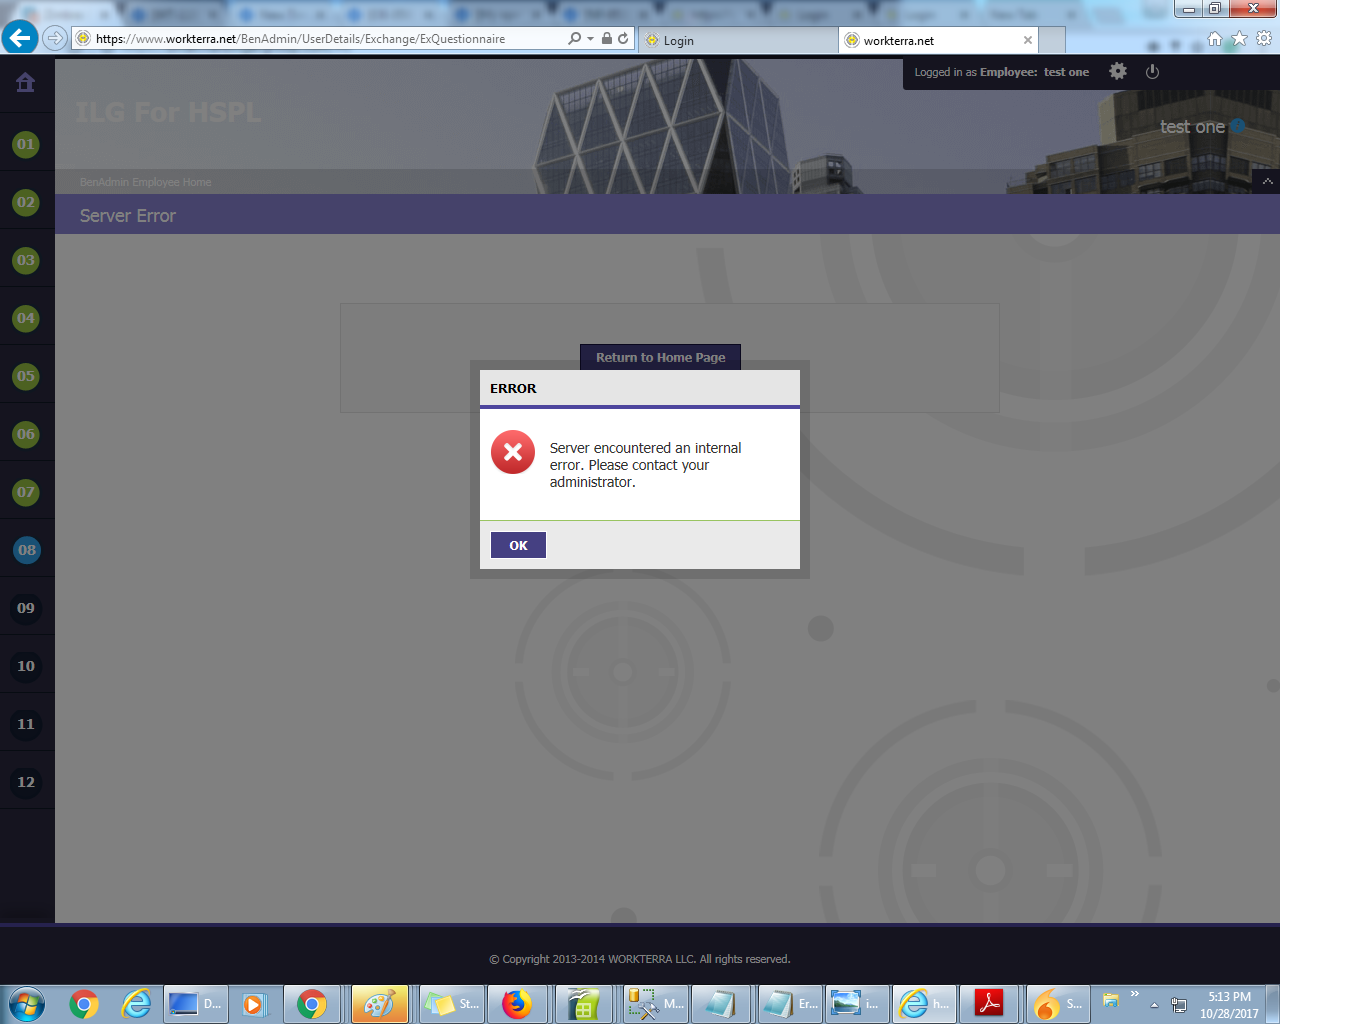Switch to the Login browser tab
Image resolution: width=1358 pixels, height=1024 pixels.
(x=740, y=40)
